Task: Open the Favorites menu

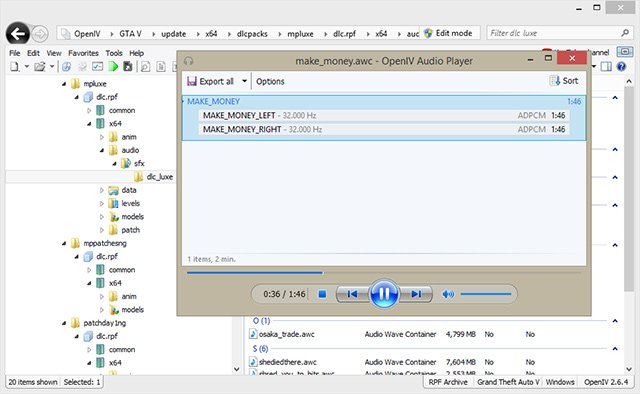Action: coord(83,53)
